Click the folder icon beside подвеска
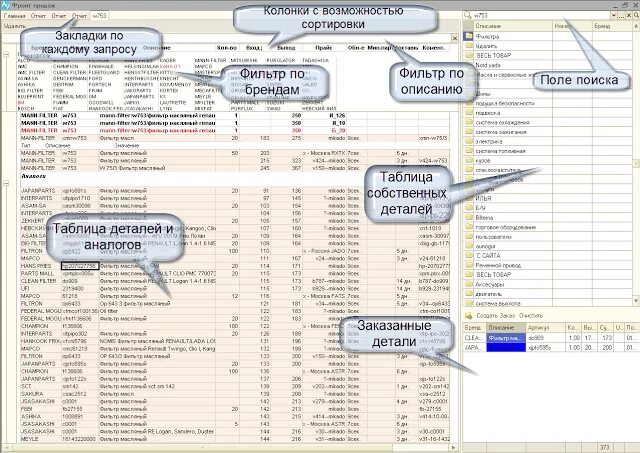 point(469,113)
